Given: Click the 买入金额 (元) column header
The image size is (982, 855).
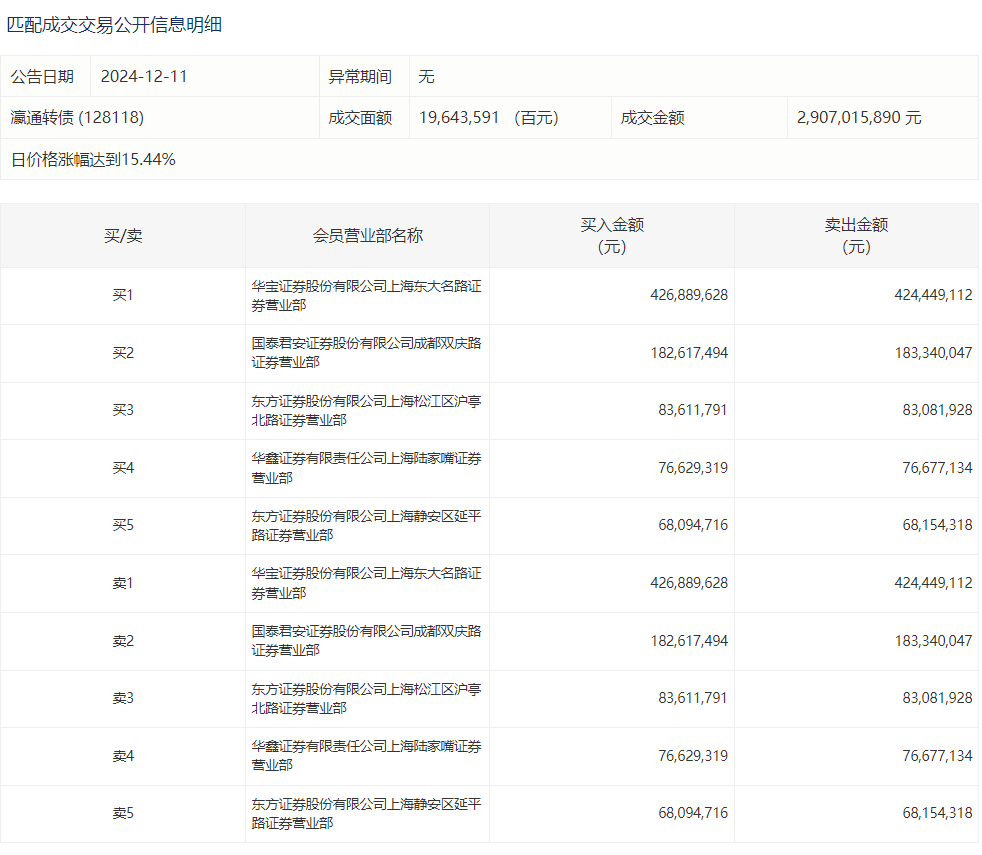Looking at the screenshot, I should pos(612,236).
